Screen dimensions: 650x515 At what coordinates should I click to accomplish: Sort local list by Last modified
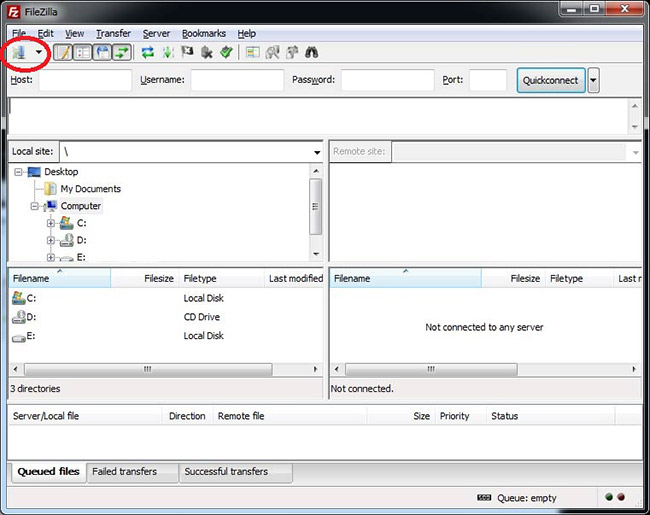[294, 278]
